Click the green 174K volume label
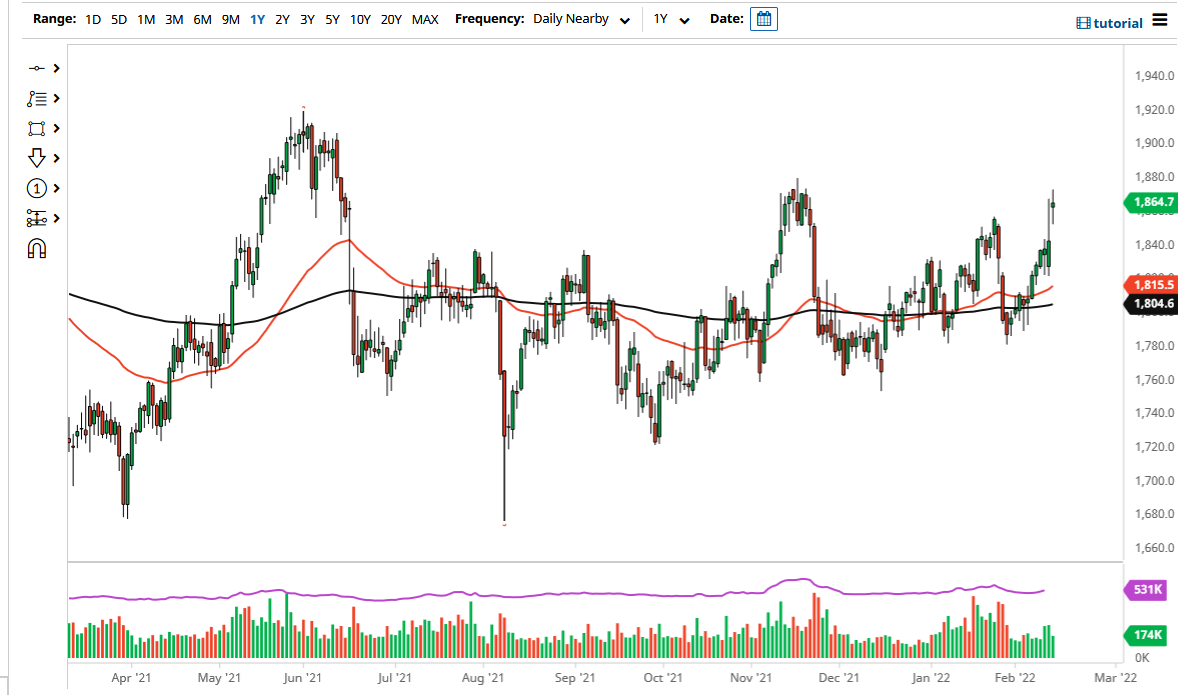The image size is (1187, 695). point(1147,634)
